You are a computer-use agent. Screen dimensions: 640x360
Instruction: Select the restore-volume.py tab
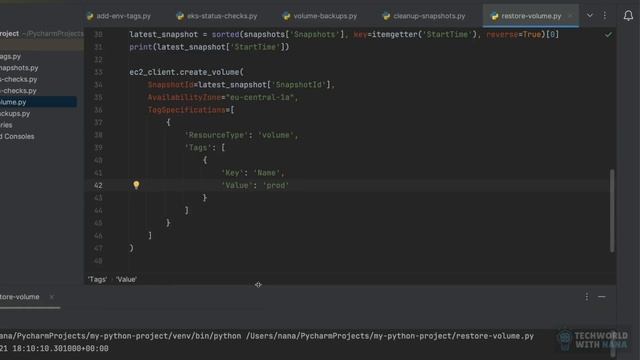click(531, 16)
